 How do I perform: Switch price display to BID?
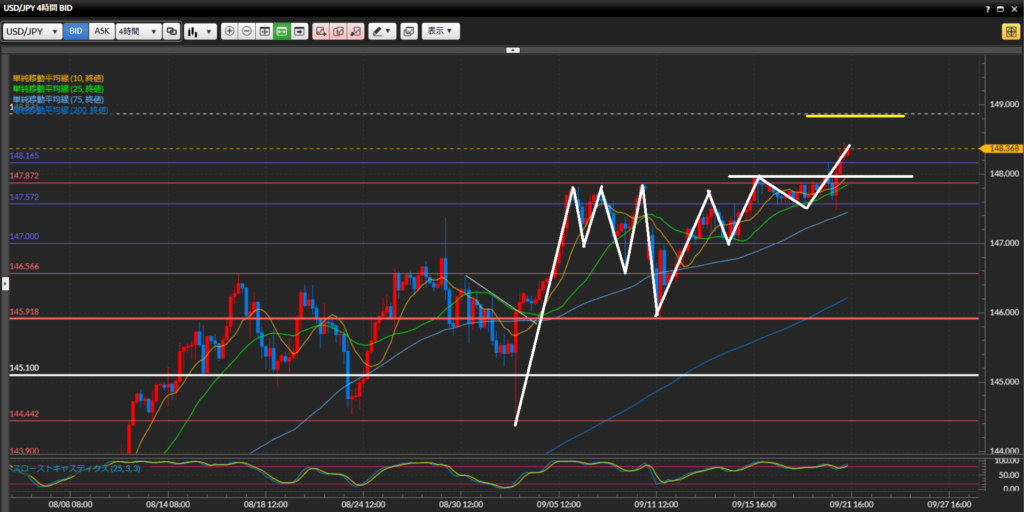(76, 31)
